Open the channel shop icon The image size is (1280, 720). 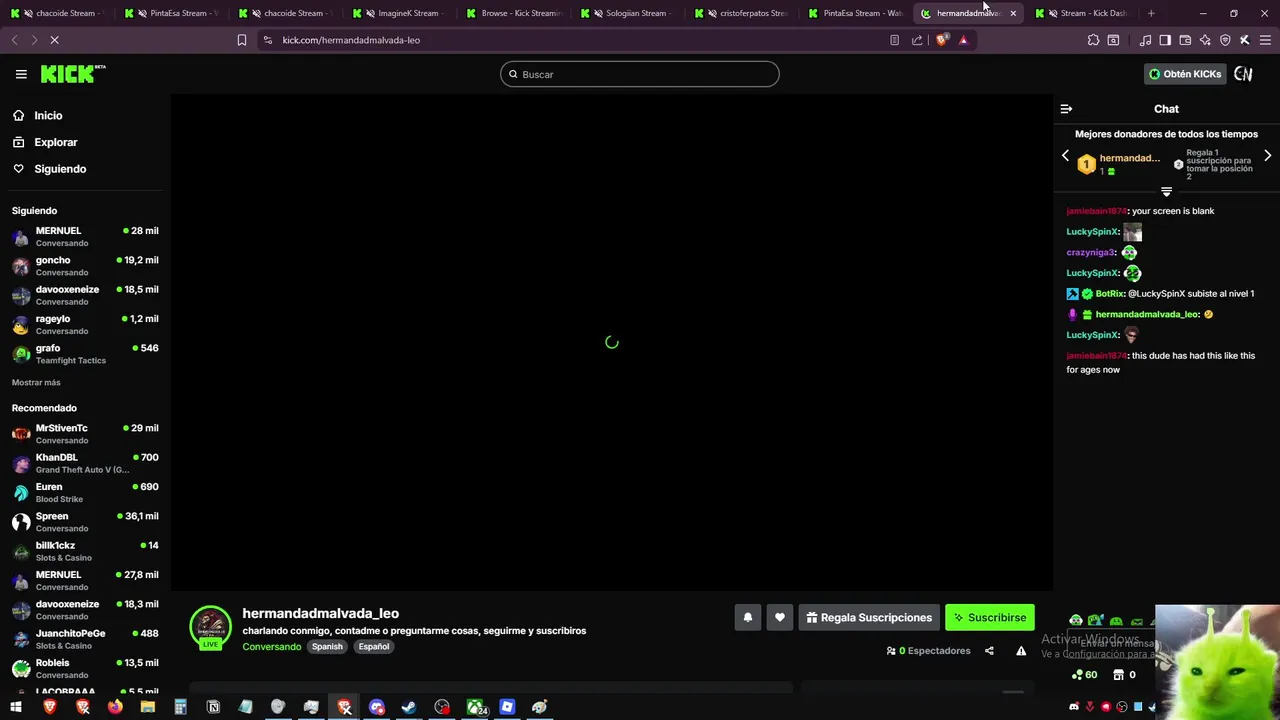pos(1119,675)
